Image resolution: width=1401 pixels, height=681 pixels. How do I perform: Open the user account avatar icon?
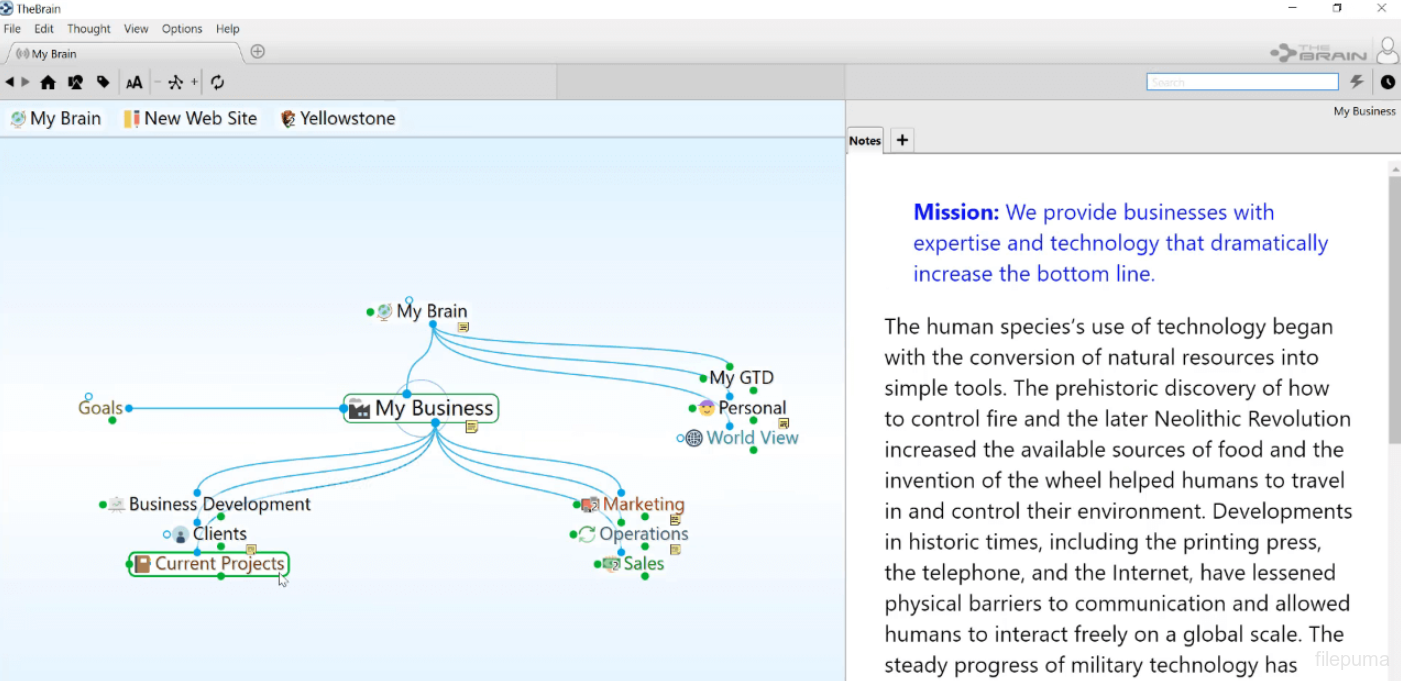[1387, 50]
